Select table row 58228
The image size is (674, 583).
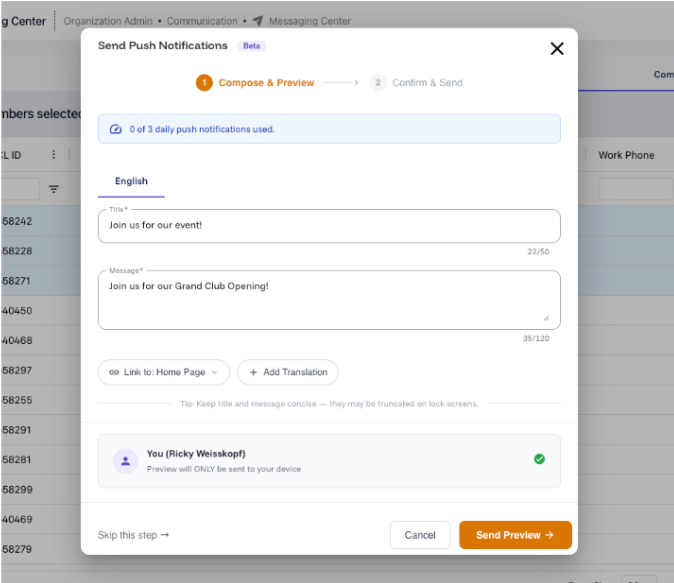[x=40, y=251]
